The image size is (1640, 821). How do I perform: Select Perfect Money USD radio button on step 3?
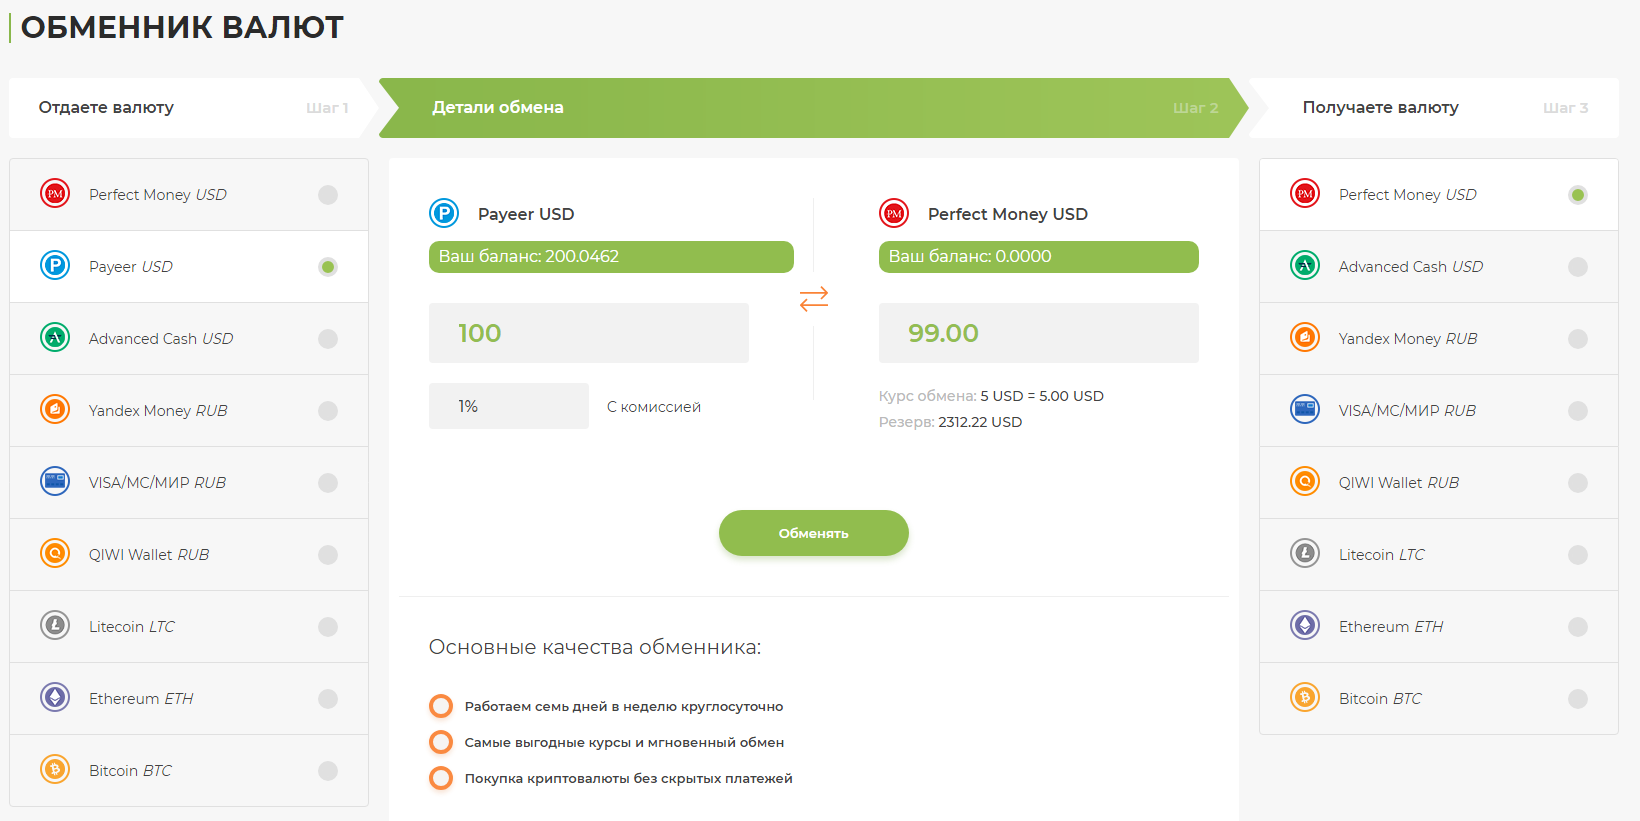pos(1578,194)
